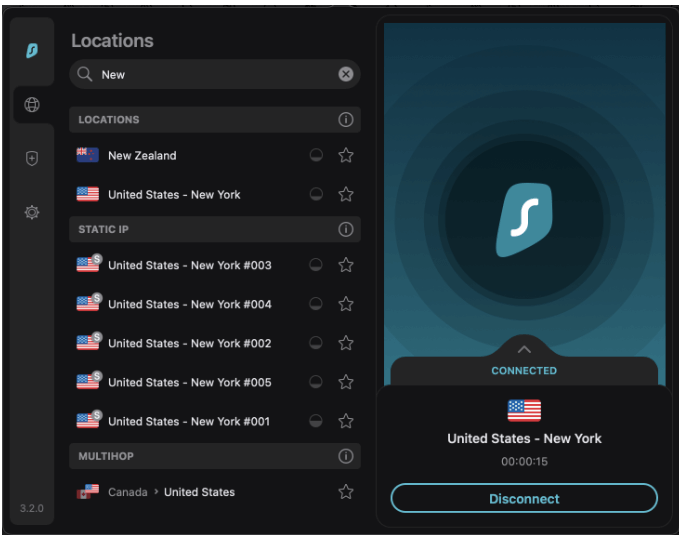681x541 pixels.
Task: Click New Zealand load indicator icon
Action: pyautogui.click(x=316, y=155)
